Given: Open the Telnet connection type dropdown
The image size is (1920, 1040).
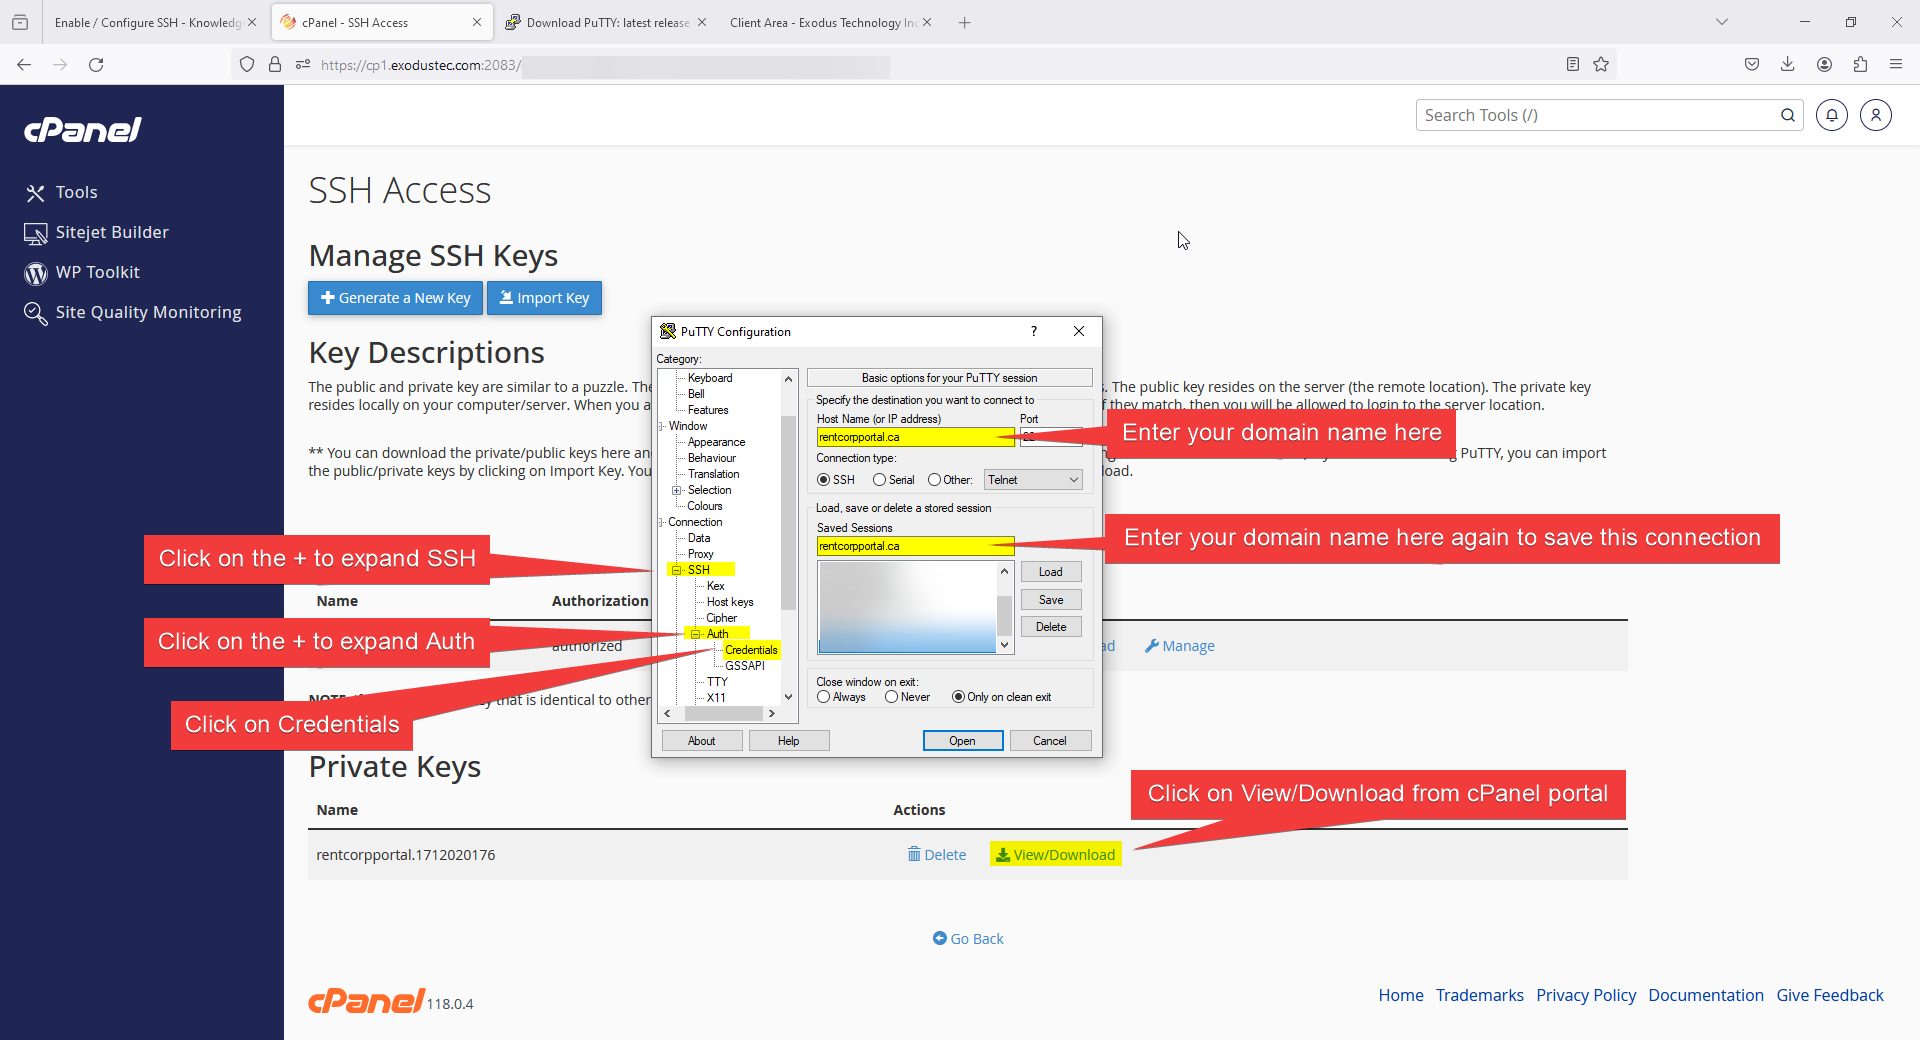Looking at the screenshot, I should coord(1033,480).
